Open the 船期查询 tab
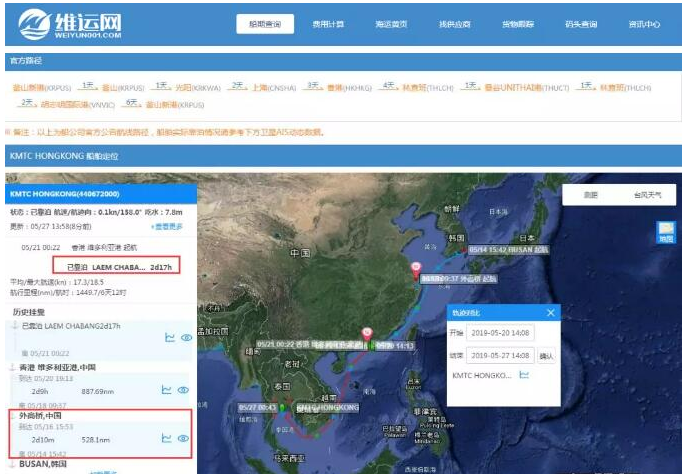Screen dimensions: 683x474 click(265, 24)
